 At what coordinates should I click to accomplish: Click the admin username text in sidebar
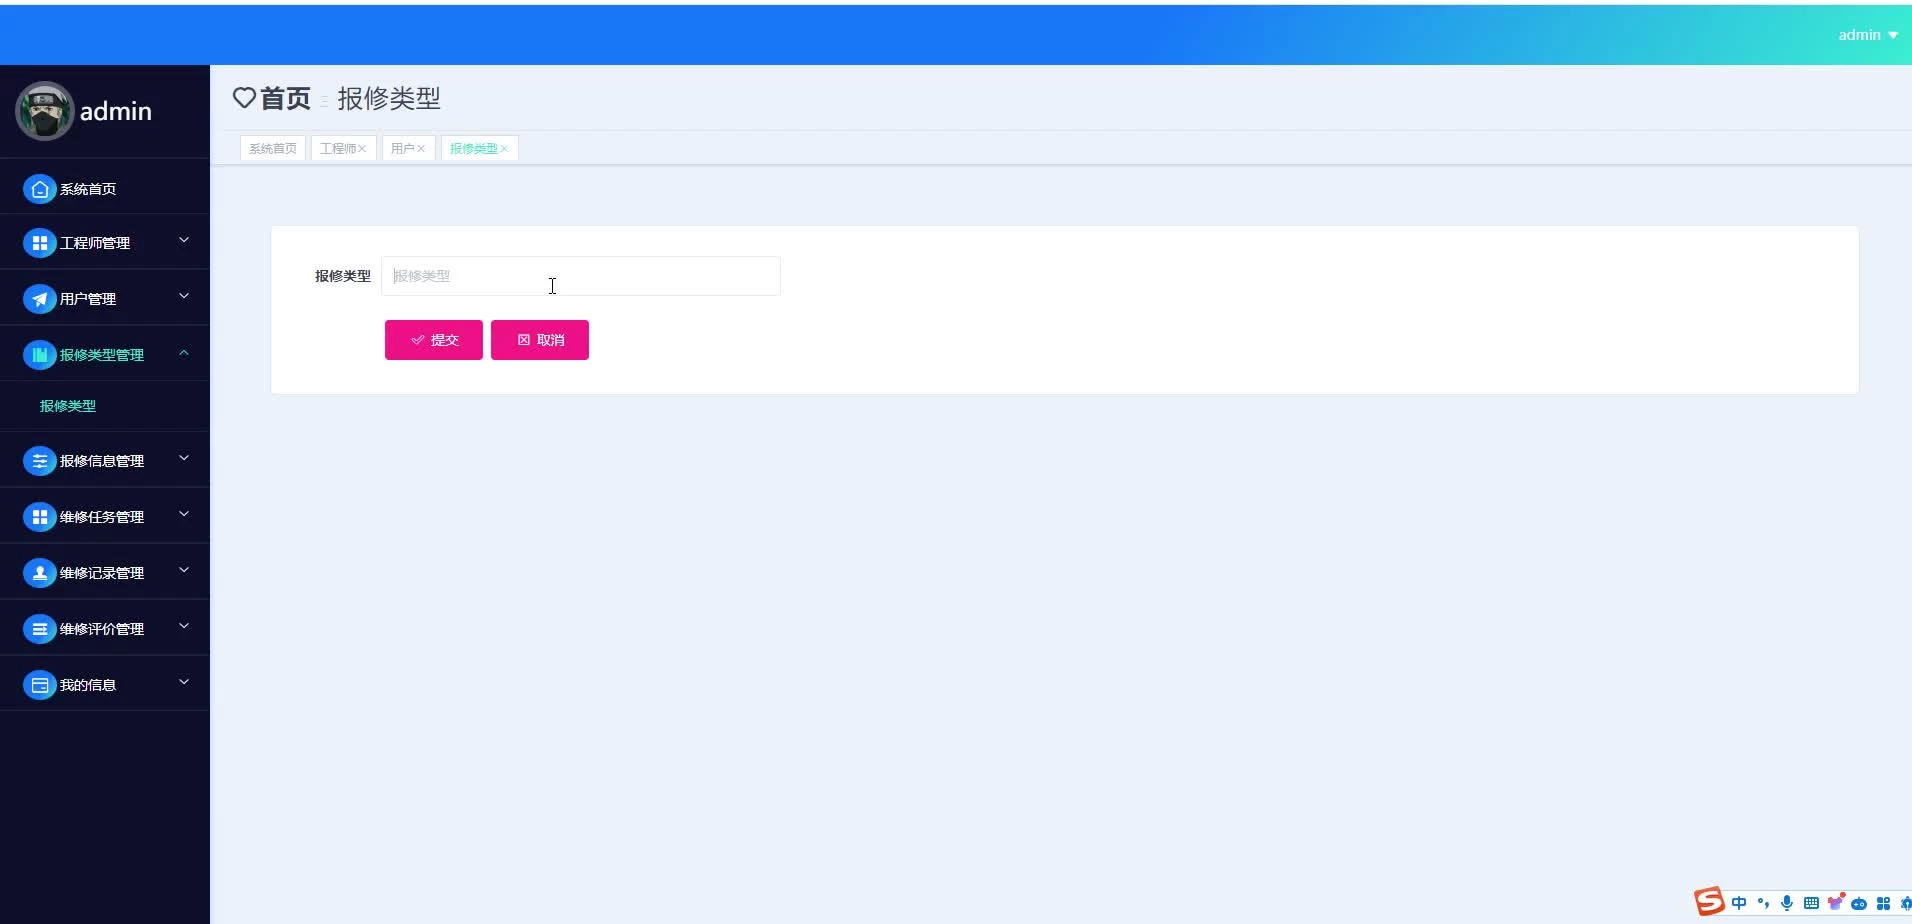pos(116,111)
